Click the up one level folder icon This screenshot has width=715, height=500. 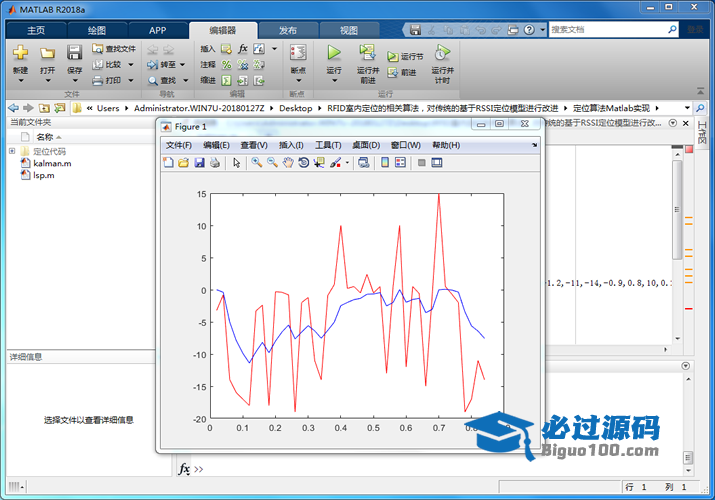[x=44, y=108]
